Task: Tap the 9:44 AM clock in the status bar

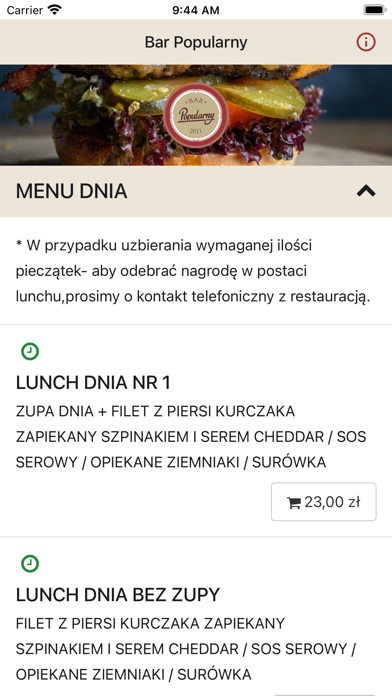Action: coord(196,10)
